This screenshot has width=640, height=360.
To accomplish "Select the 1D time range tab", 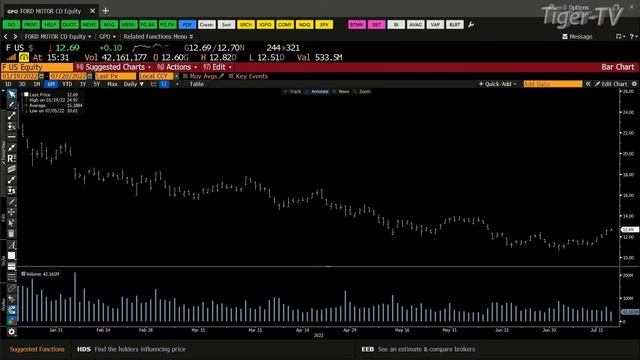I will (x=8, y=84).
